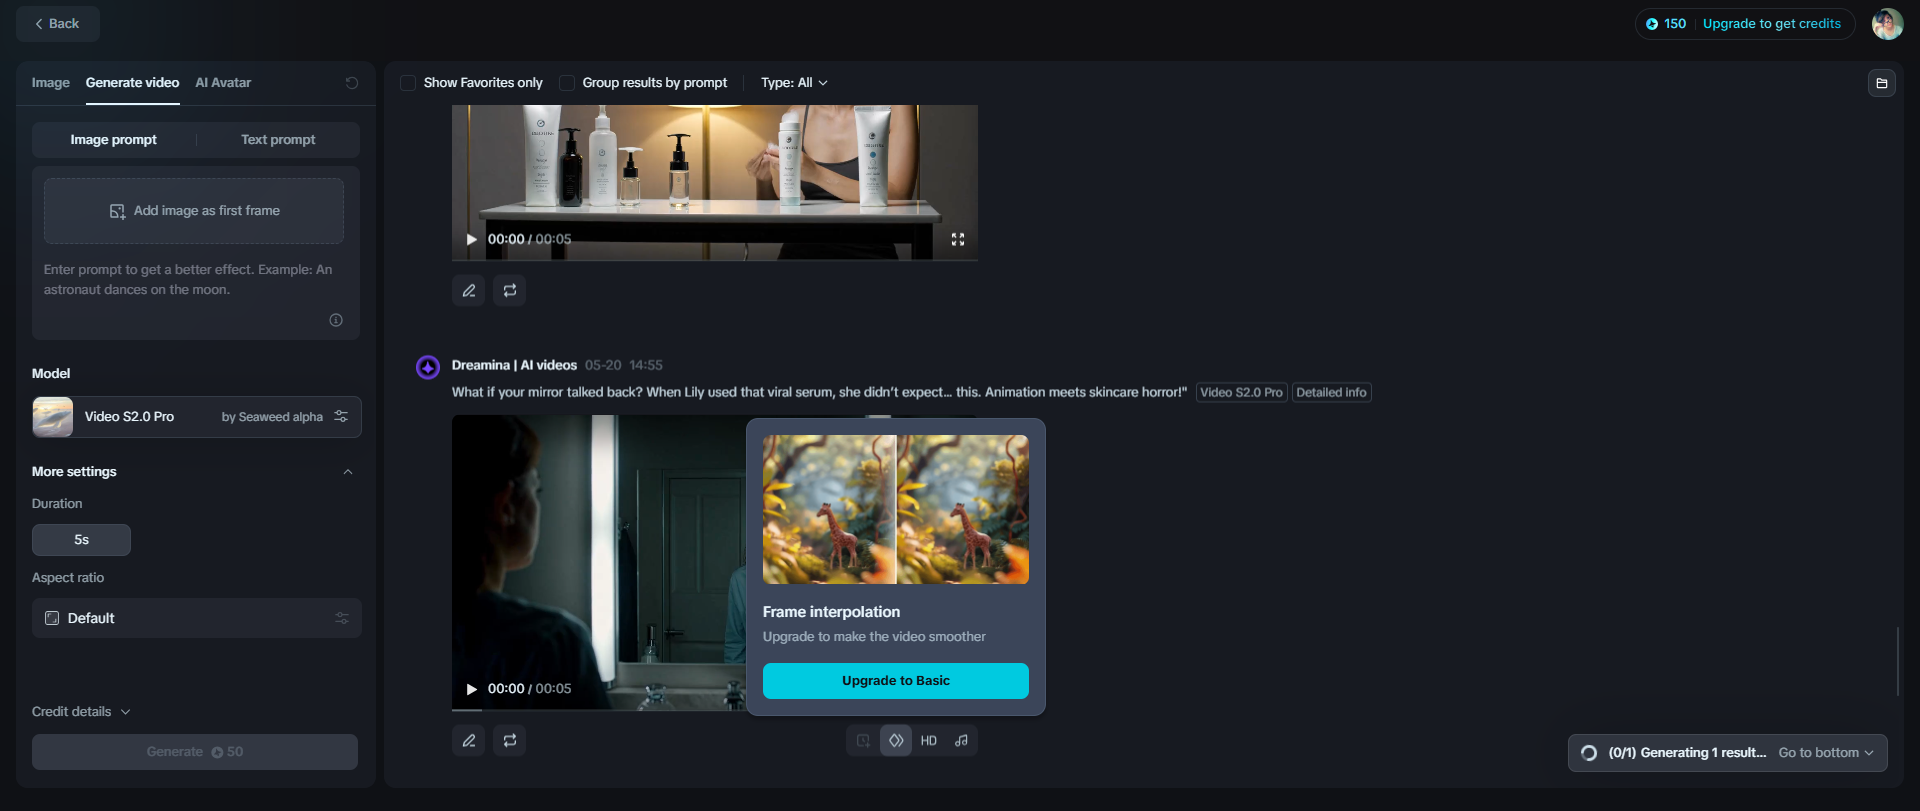Viewport: 1920px width, 811px height.
Task: Open user profile avatar
Action: [1887, 24]
